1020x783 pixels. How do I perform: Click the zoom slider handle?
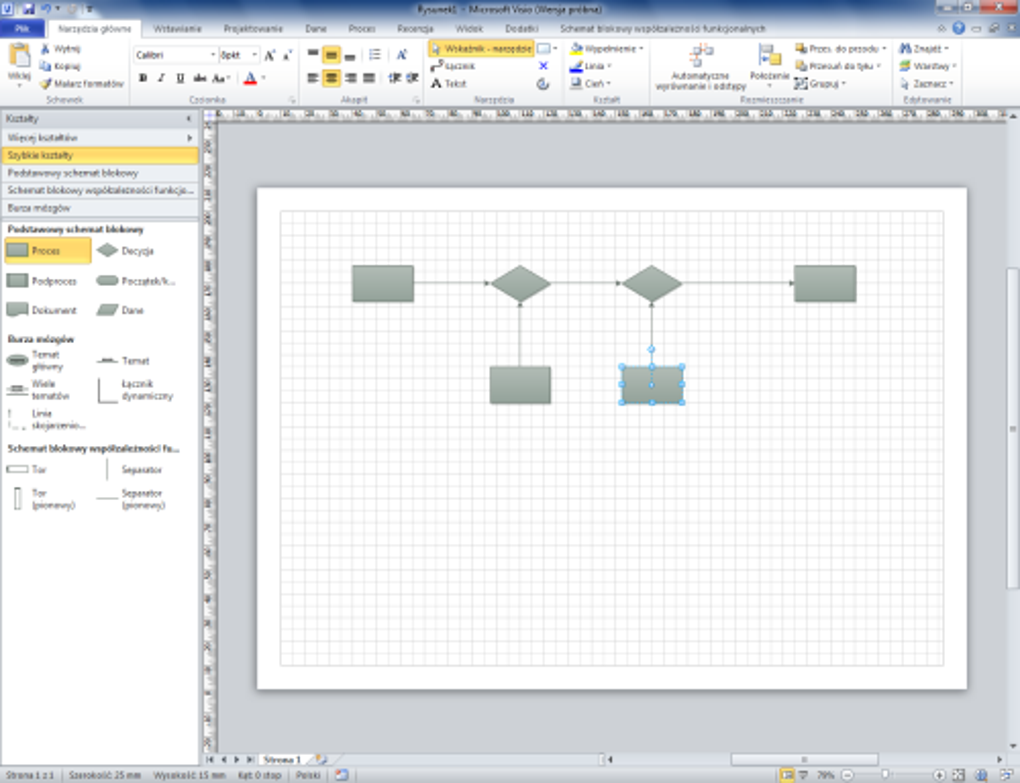885,775
